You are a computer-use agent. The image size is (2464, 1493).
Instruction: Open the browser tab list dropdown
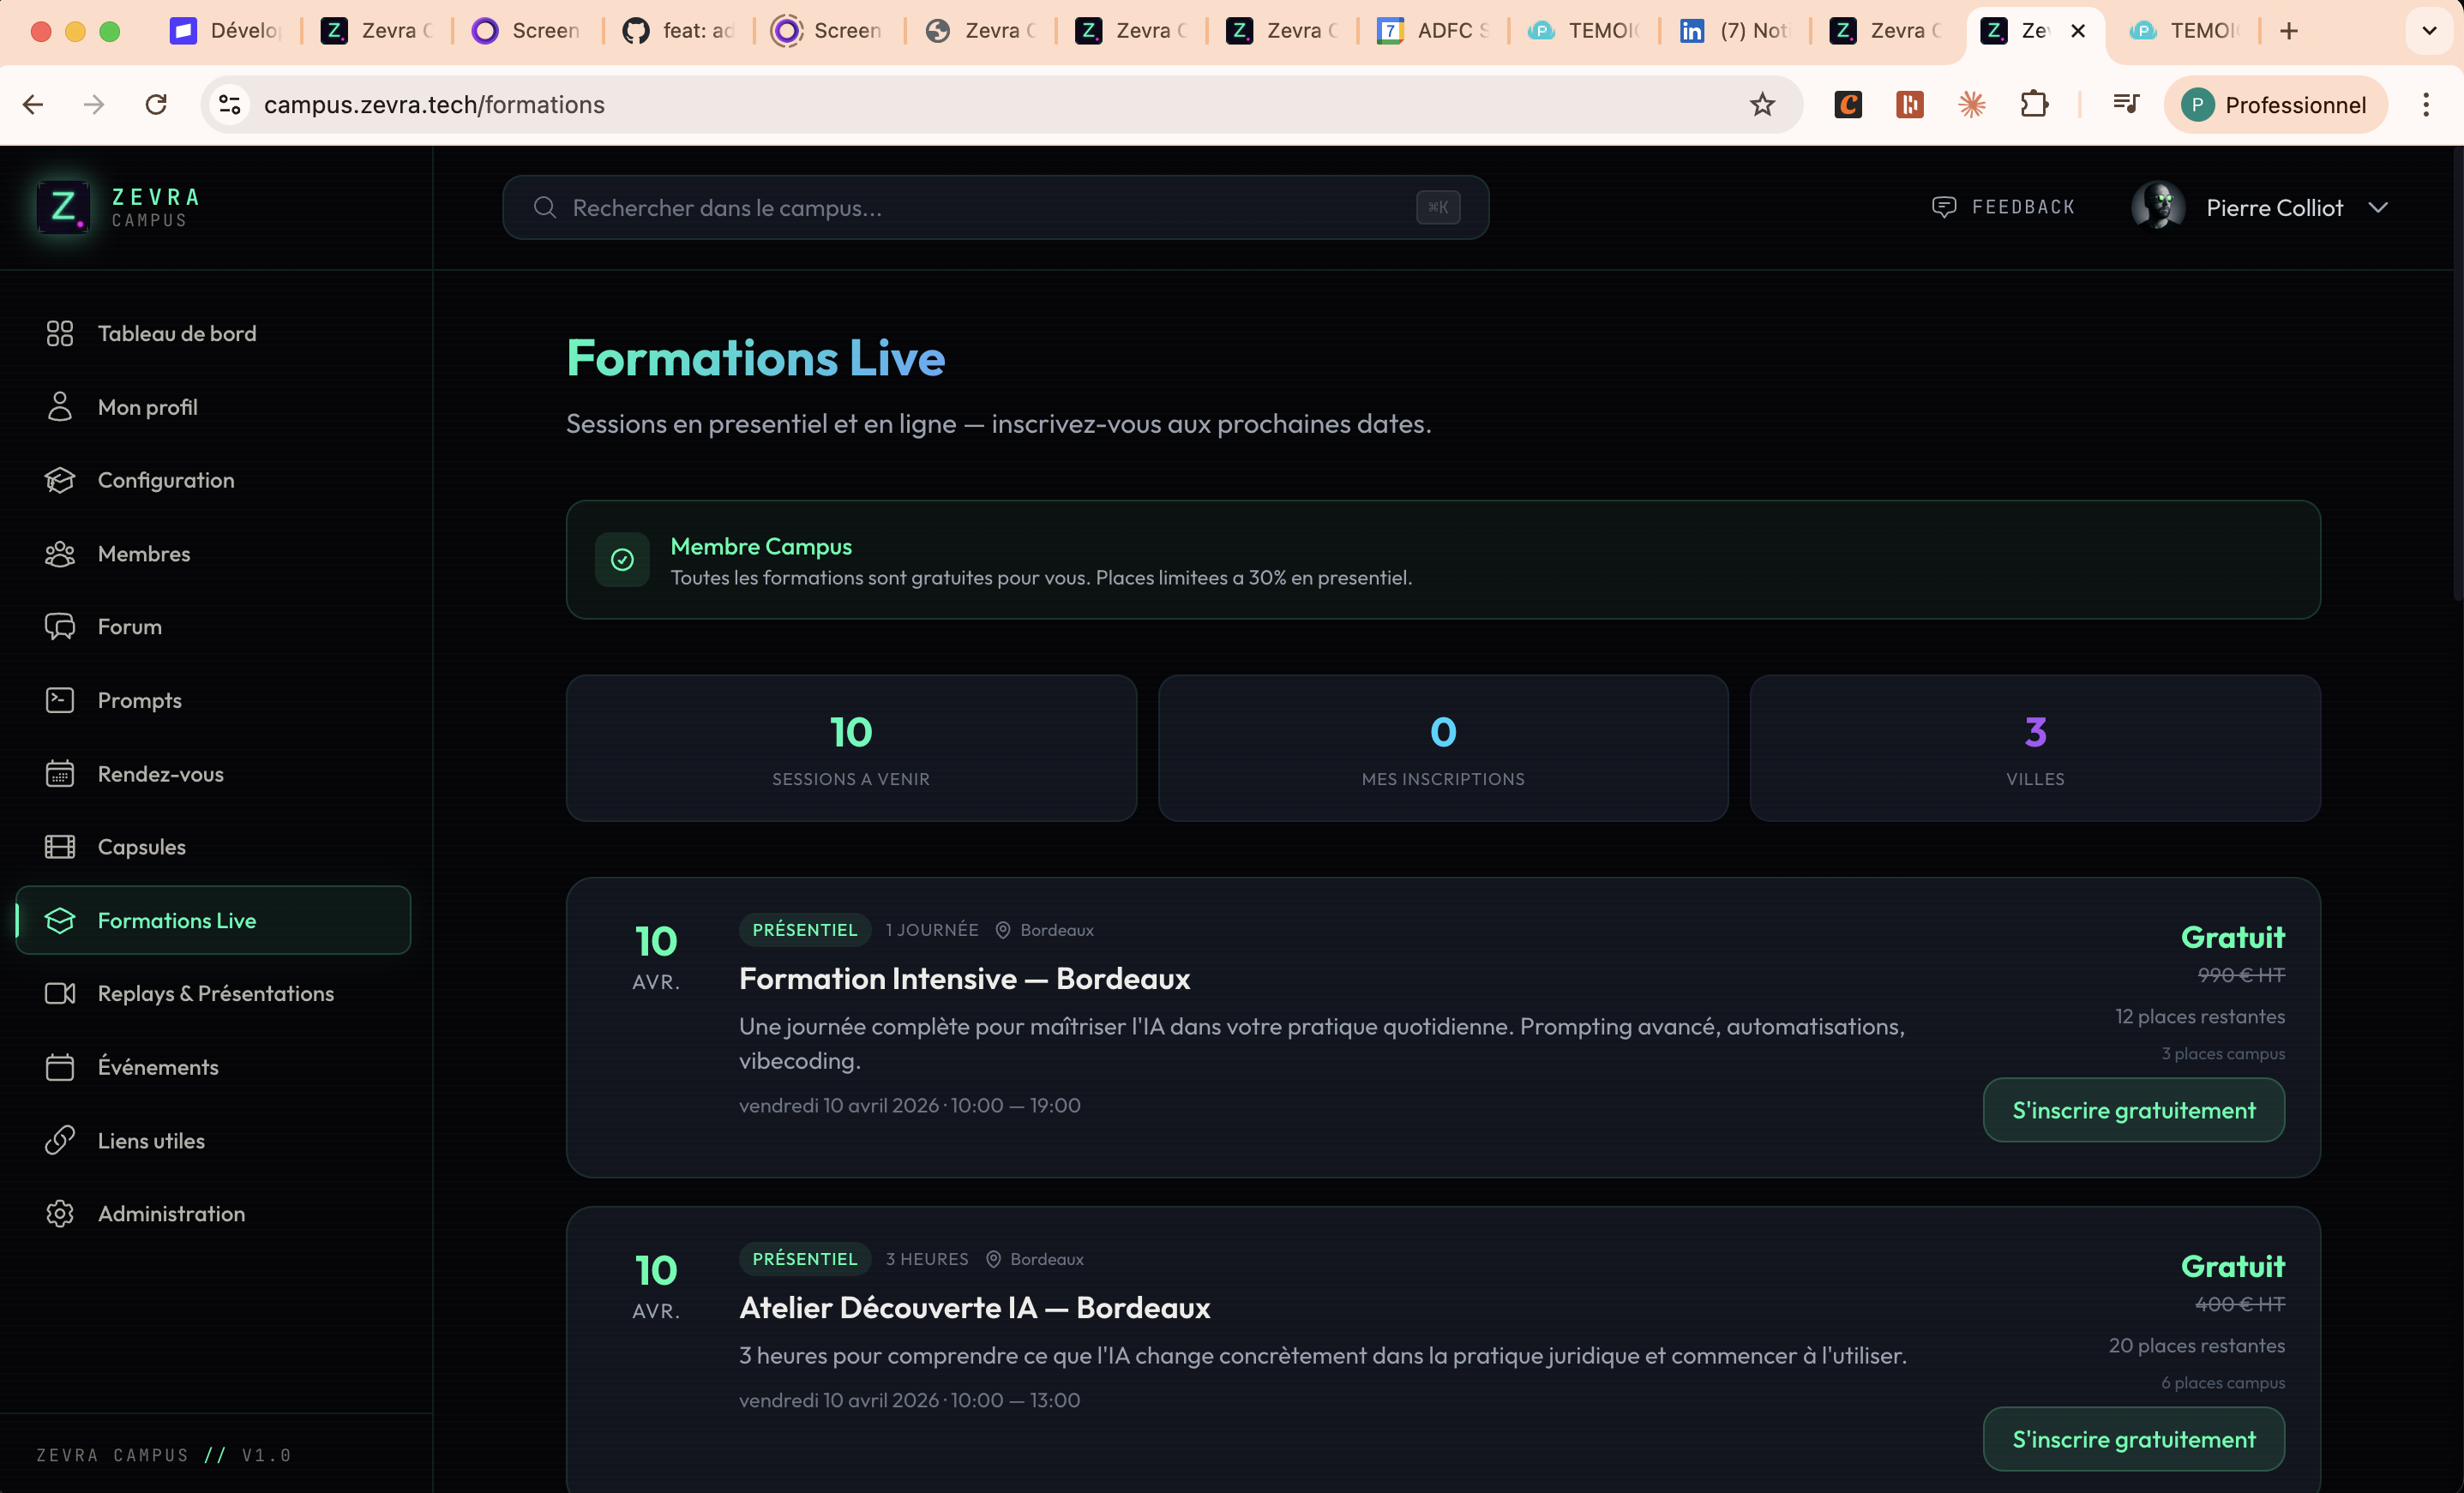[2428, 31]
